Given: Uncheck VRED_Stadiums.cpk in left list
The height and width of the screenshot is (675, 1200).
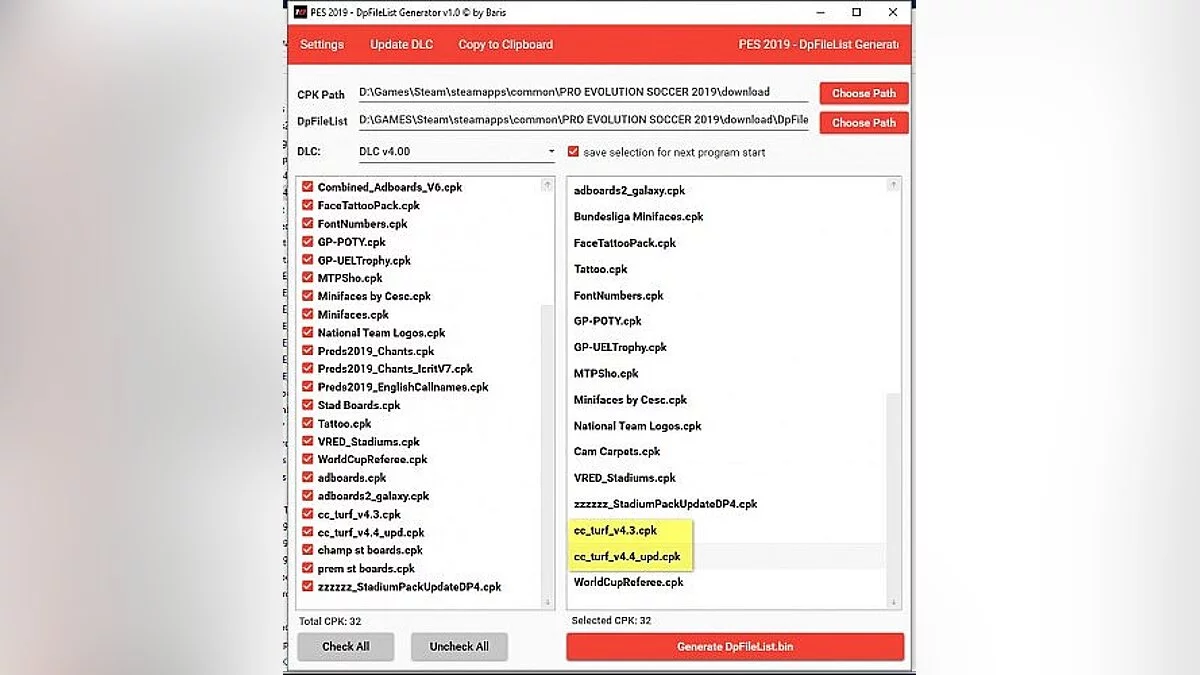Looking at the screenshot, I should [x=308, y=442].
